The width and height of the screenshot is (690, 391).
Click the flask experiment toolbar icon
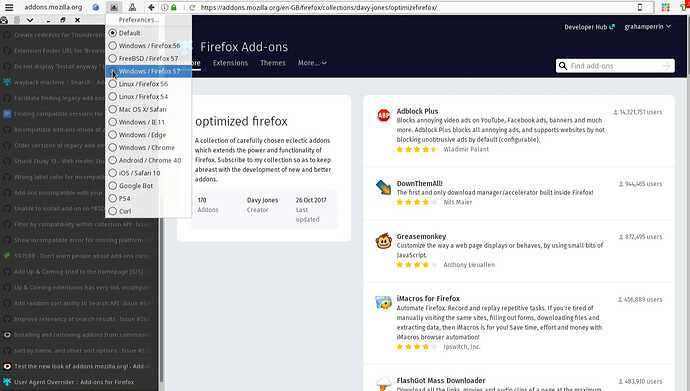[x=132, y=7]
